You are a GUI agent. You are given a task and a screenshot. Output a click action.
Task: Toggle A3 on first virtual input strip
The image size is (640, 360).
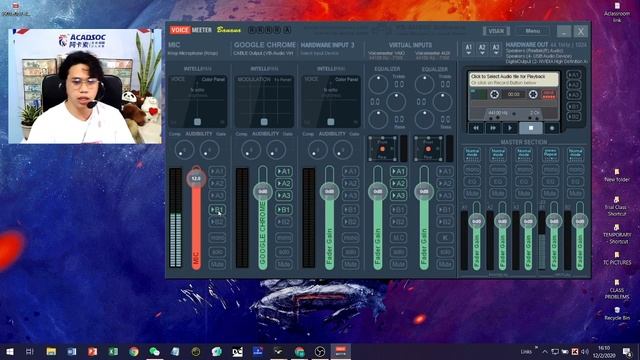tap(398, 196)
